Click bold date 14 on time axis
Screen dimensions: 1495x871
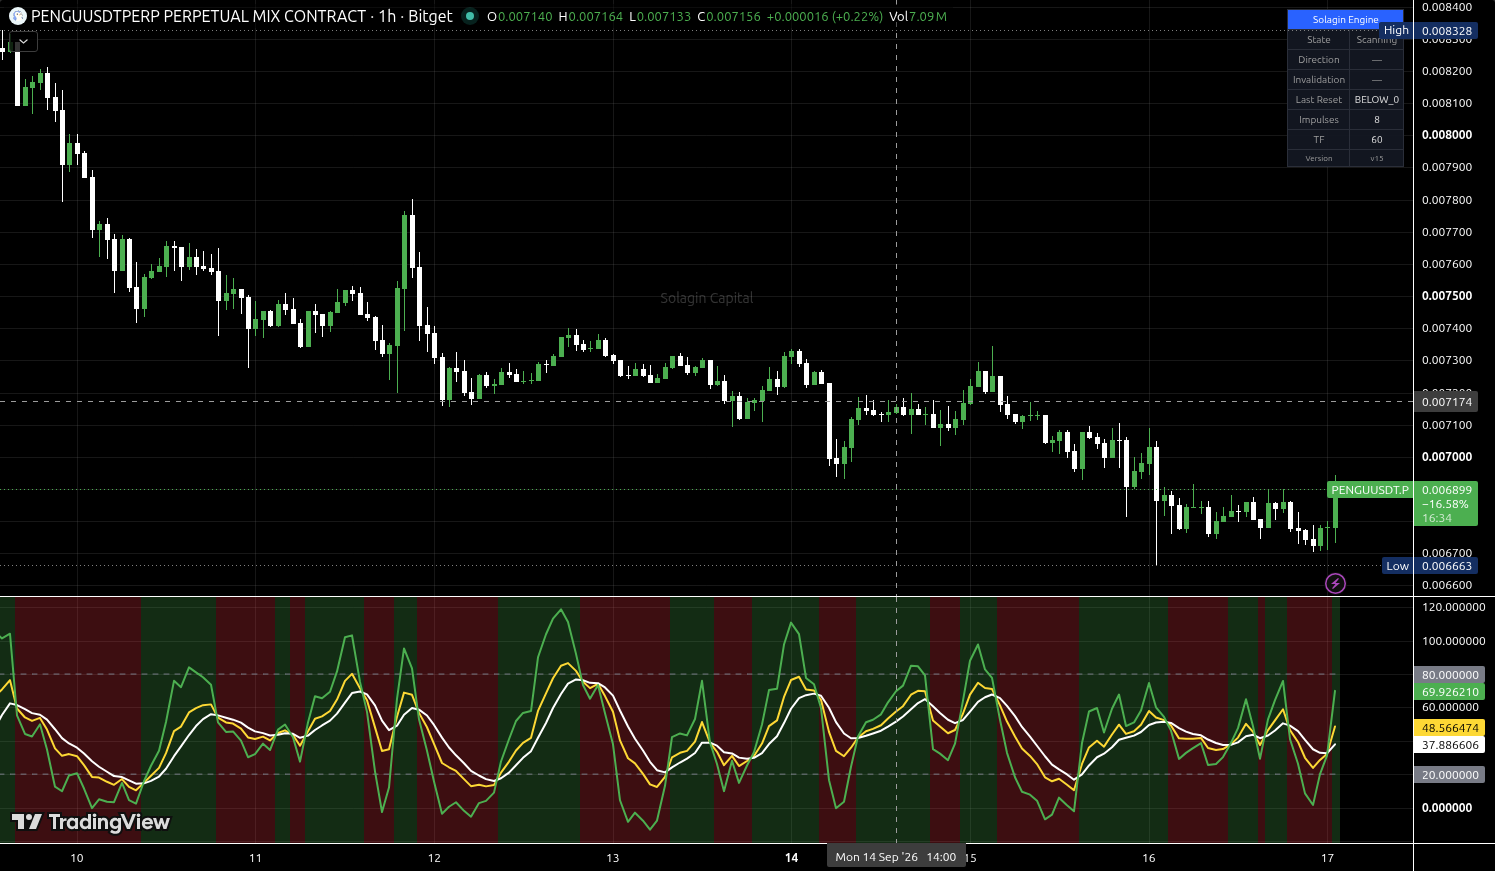792,858
